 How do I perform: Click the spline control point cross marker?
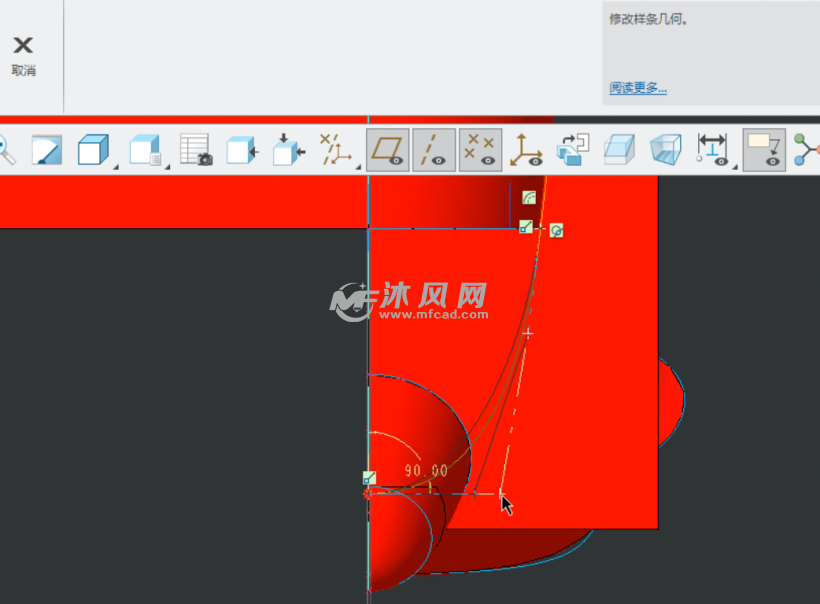(x=528, y=333)
